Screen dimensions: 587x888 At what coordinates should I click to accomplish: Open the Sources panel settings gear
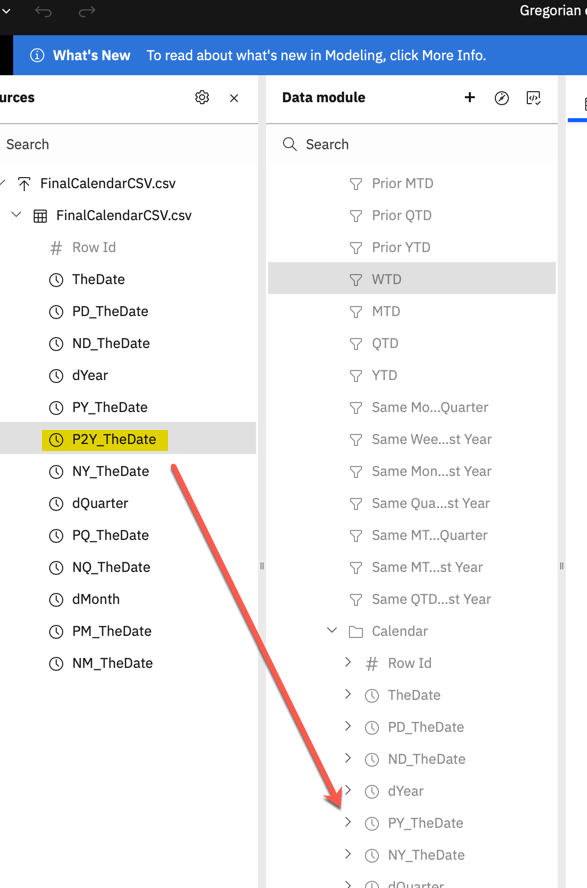[x=202, y=97]
